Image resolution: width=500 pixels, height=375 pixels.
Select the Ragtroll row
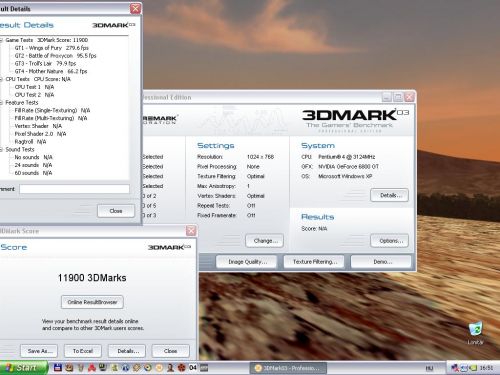30,142
